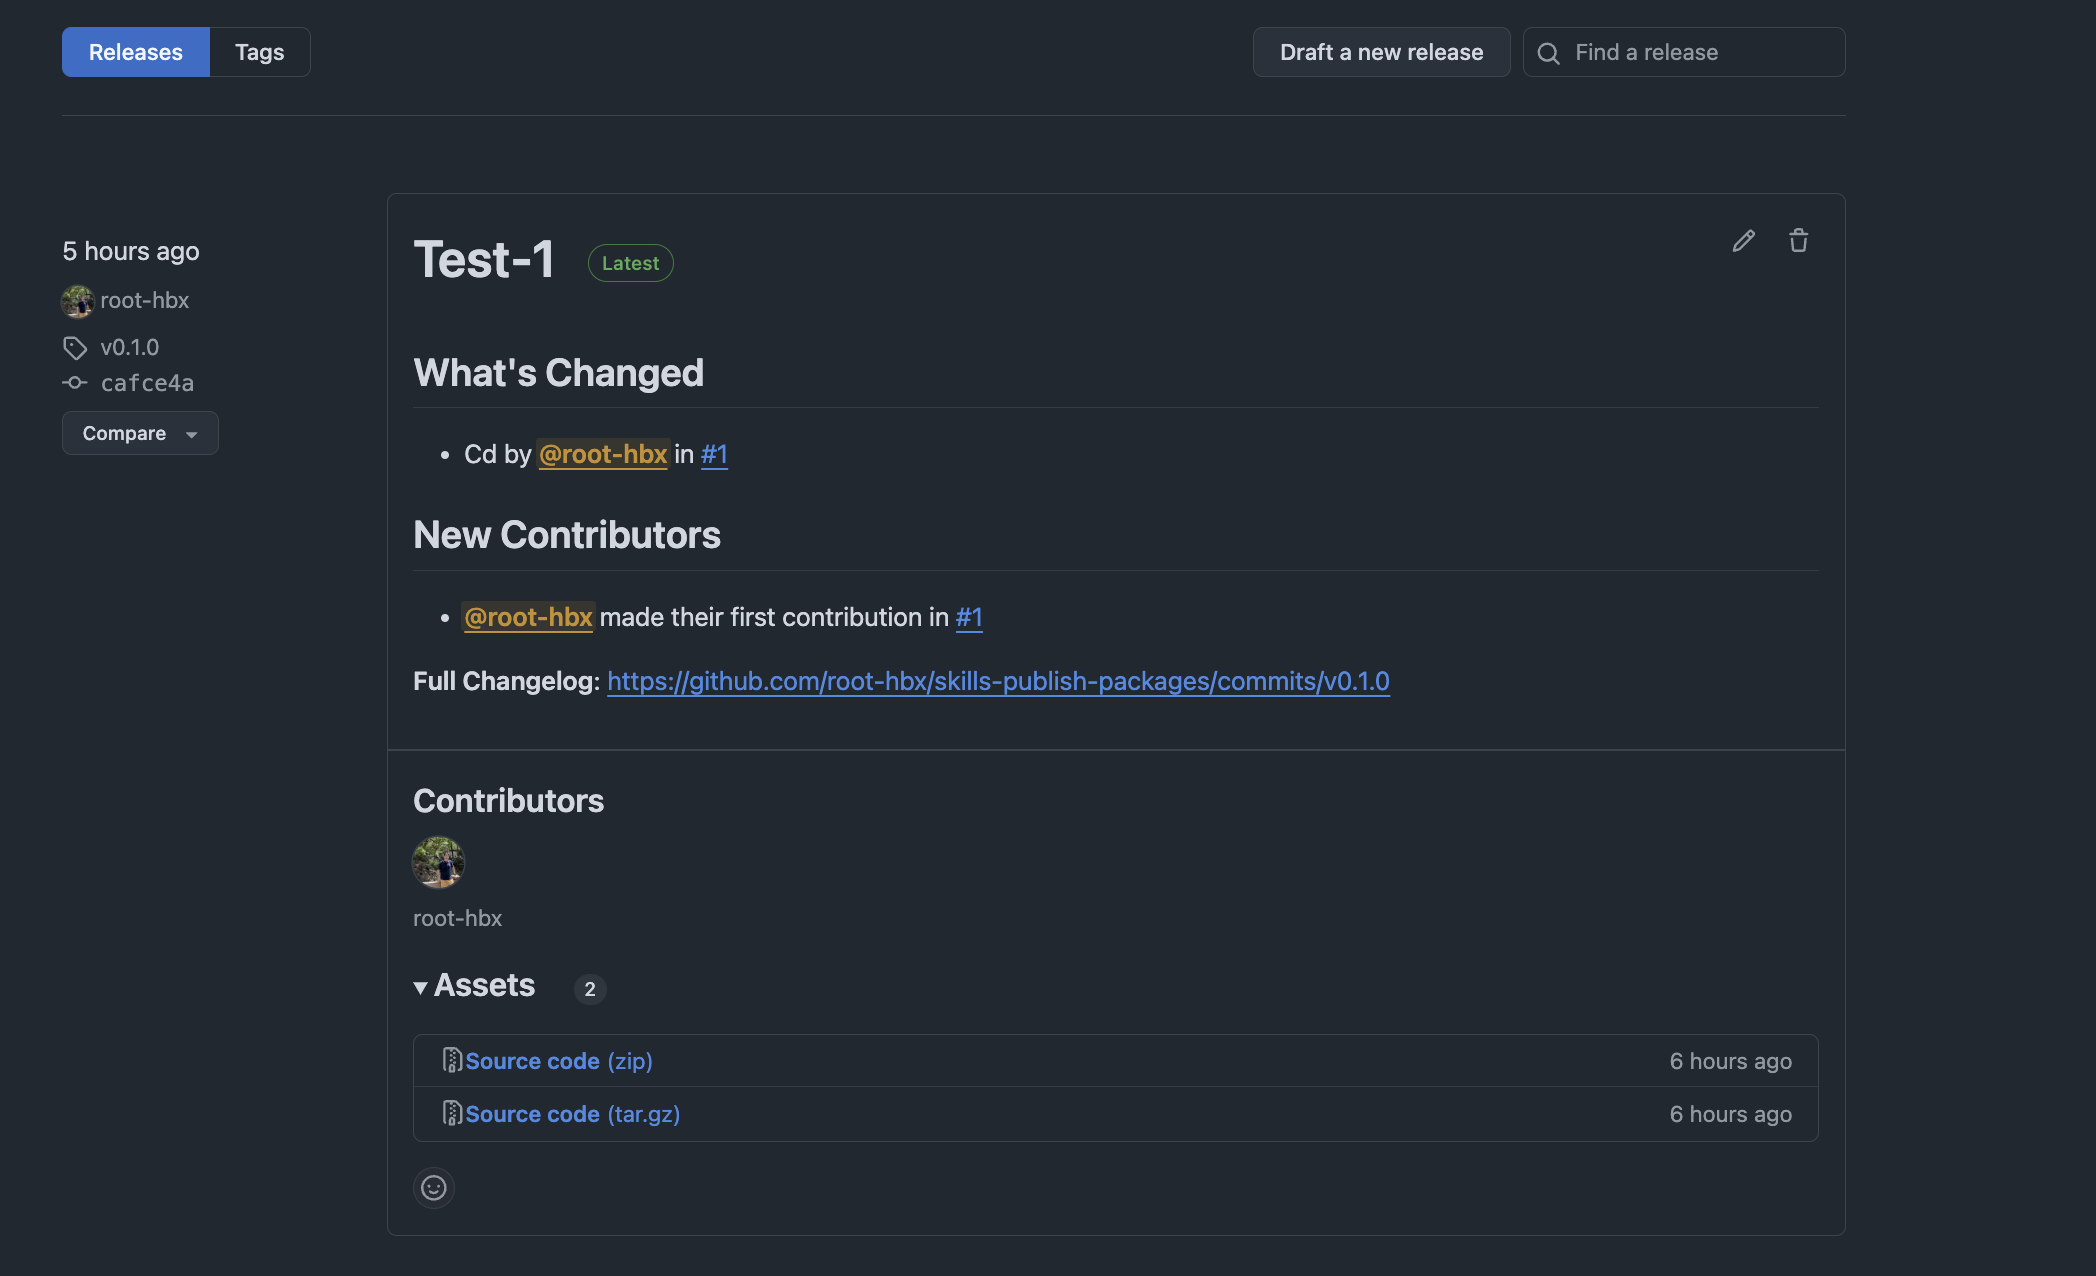Screen dimensions: 2096x1276
Task: Click the tar.gz file archive icon
Action: (452, 1113)
